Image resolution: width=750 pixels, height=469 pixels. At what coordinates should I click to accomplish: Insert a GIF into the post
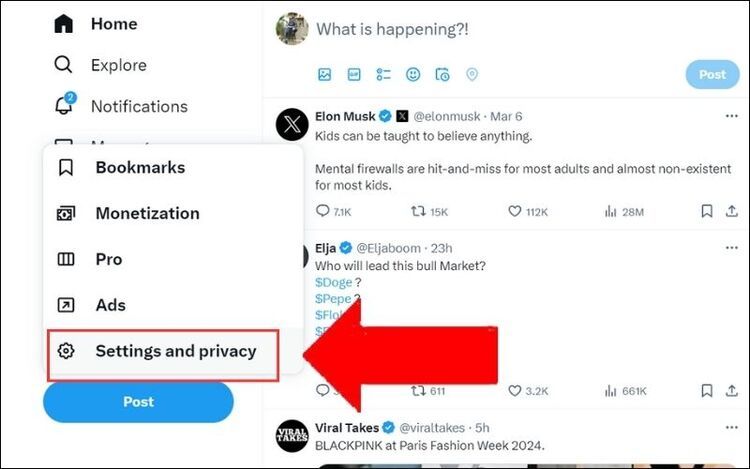pos(354,74)
